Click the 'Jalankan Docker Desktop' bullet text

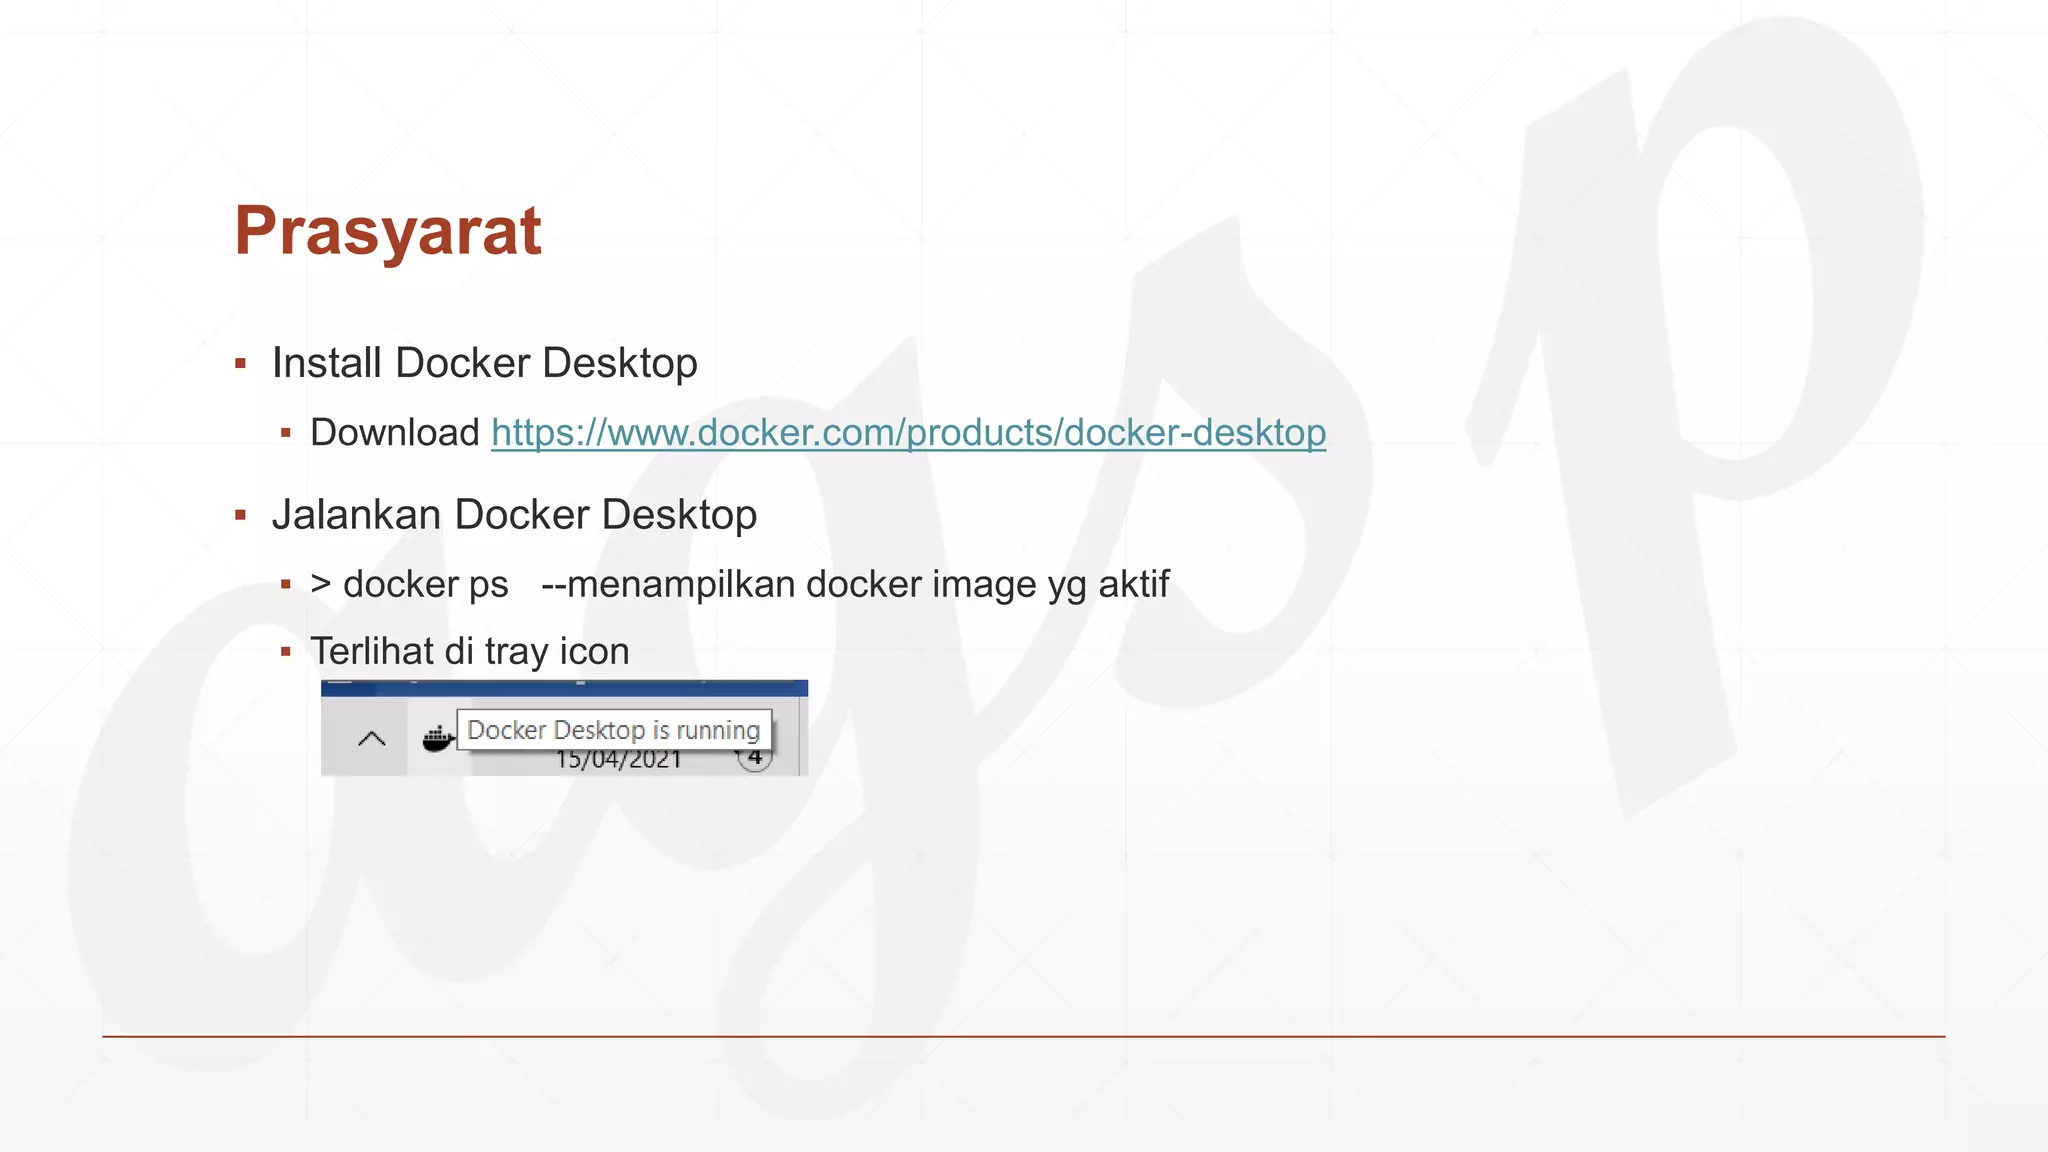tap(514, 515)
